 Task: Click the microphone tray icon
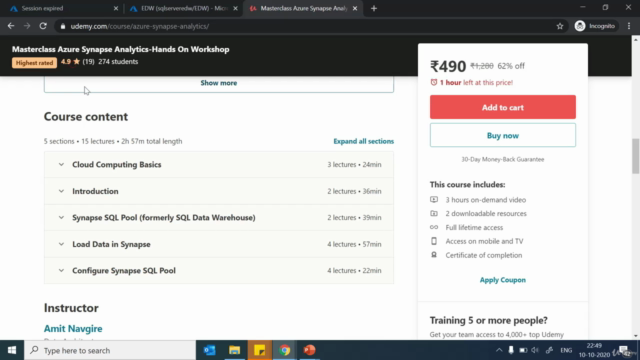click(511, 350)
